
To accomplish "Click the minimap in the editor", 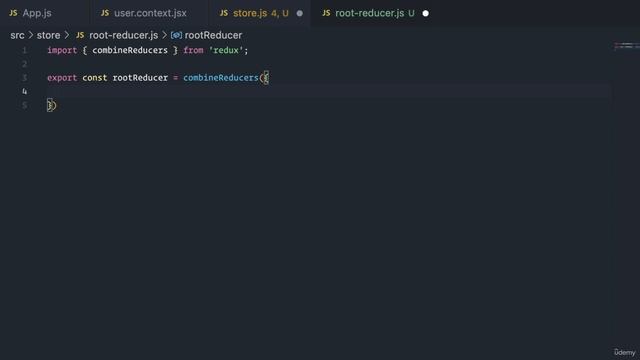I will point(626,46).
